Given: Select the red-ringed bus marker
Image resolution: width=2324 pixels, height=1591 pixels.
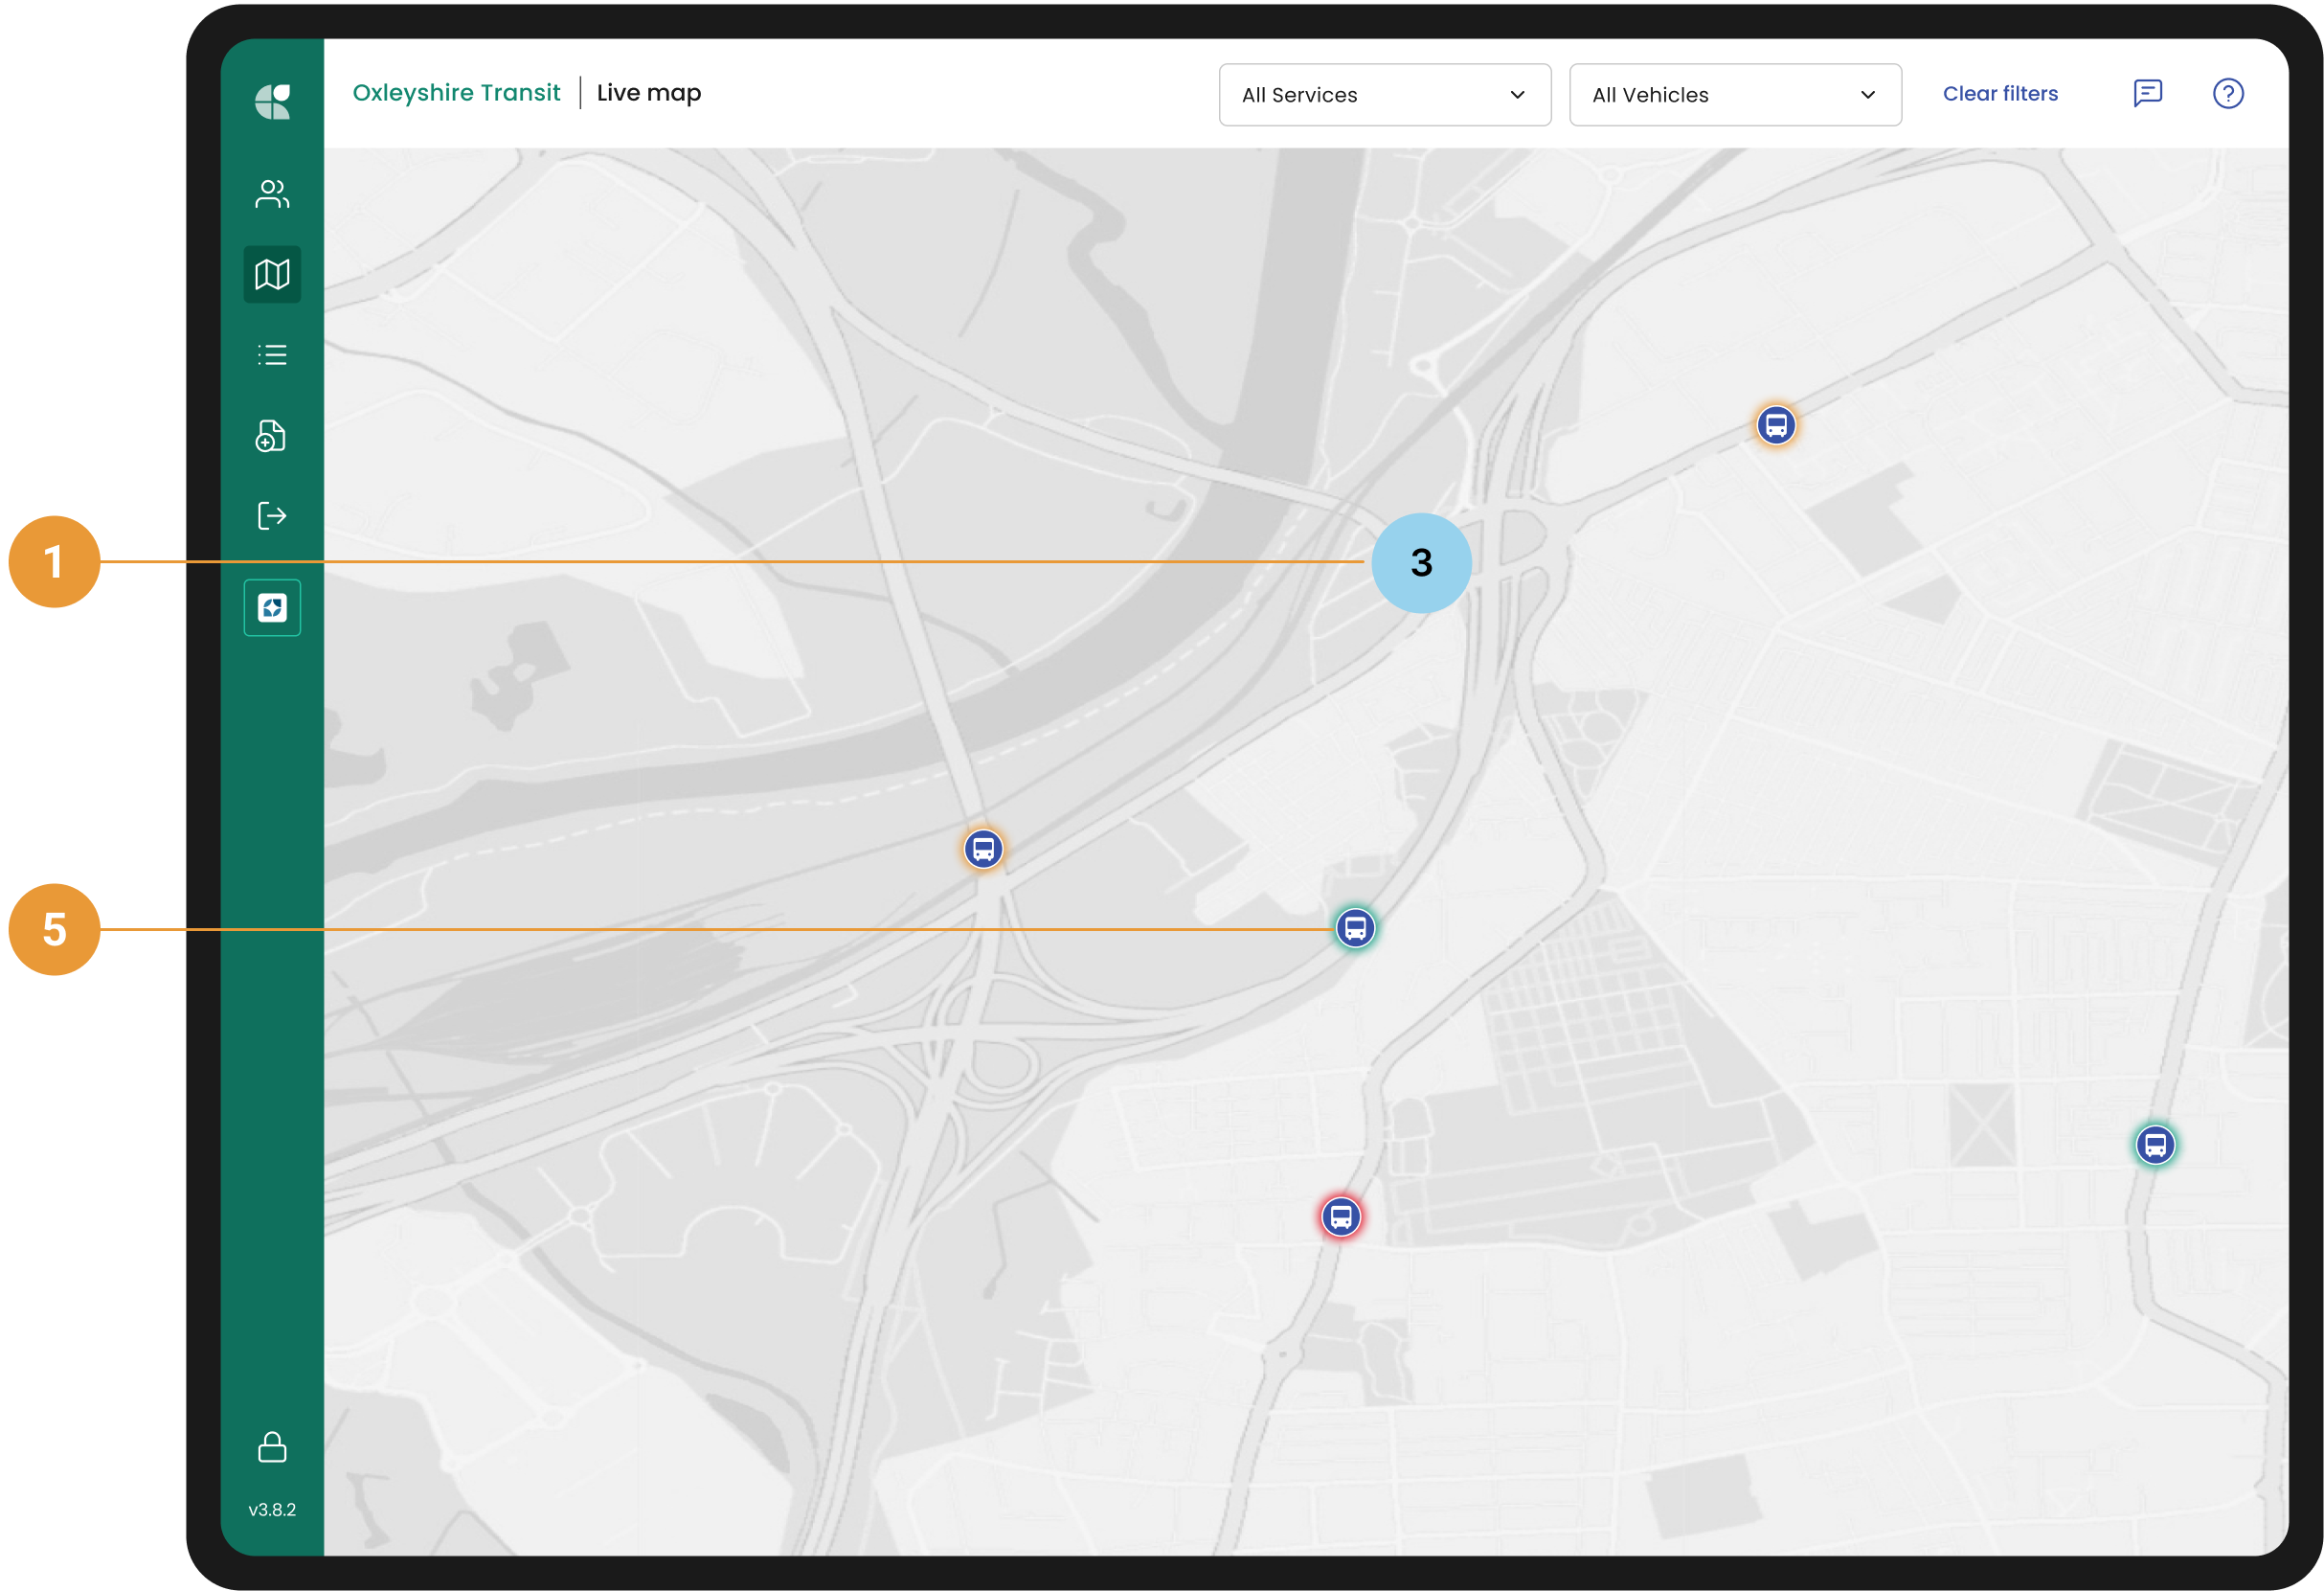Looking at the screenshot, I should coord(1341,1217).
